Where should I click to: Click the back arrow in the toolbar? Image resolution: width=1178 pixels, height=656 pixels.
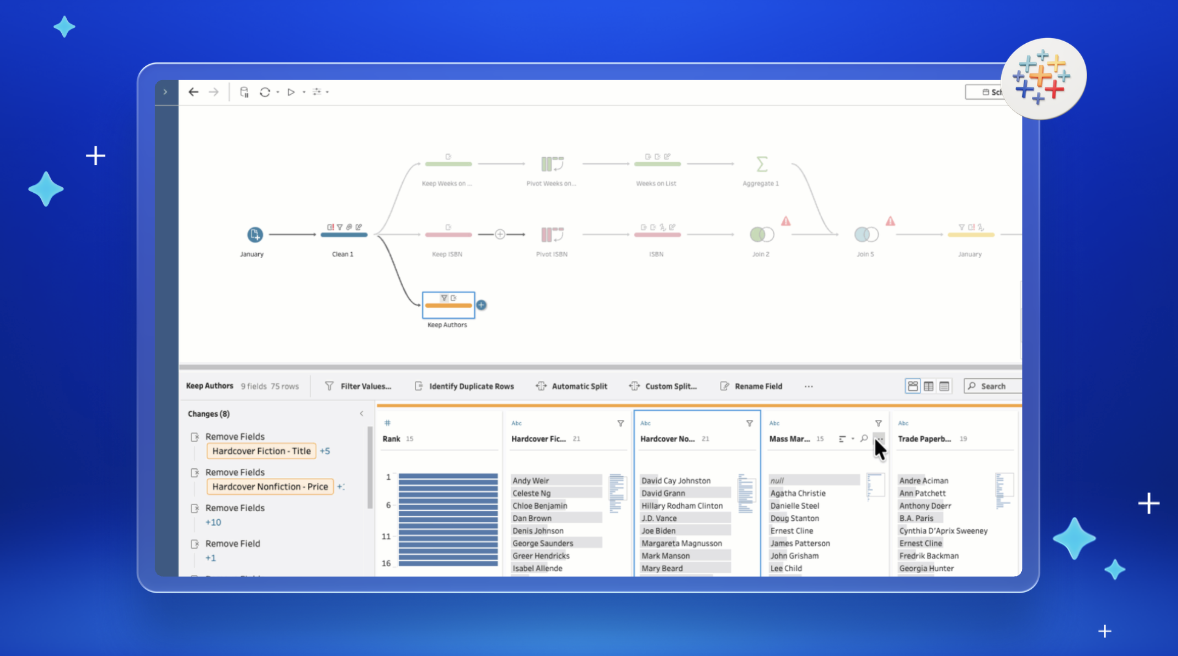click(193, 92)
